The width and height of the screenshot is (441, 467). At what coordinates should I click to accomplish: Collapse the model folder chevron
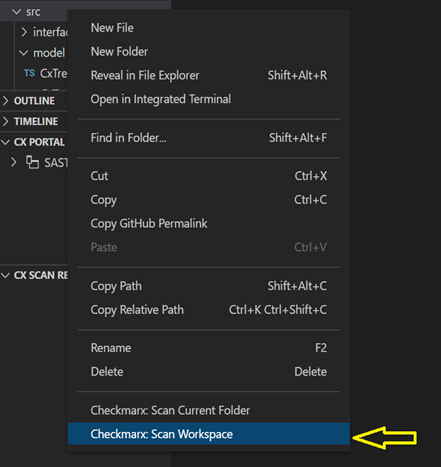[23, 53]
